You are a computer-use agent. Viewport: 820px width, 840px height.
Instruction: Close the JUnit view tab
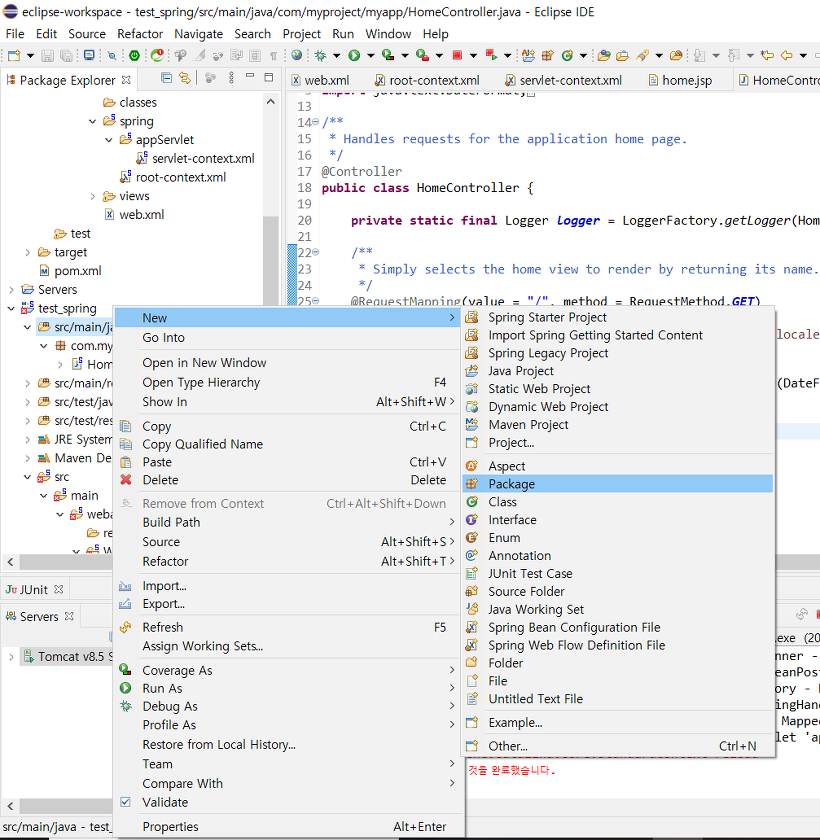pos(59,589)
